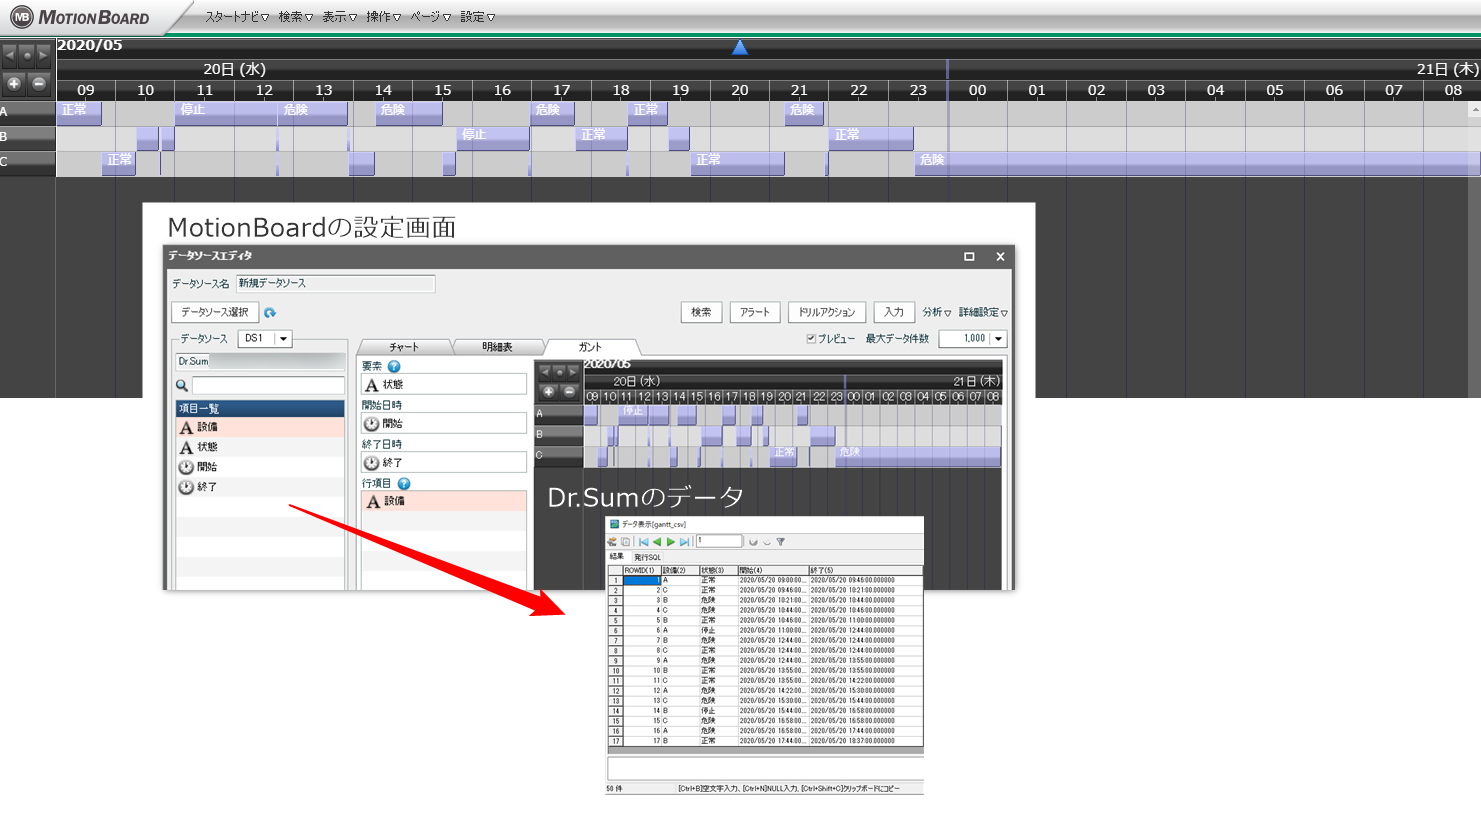Click 終了 field under 終了日時
The image size is (1481, 818).
coord(443,462)
